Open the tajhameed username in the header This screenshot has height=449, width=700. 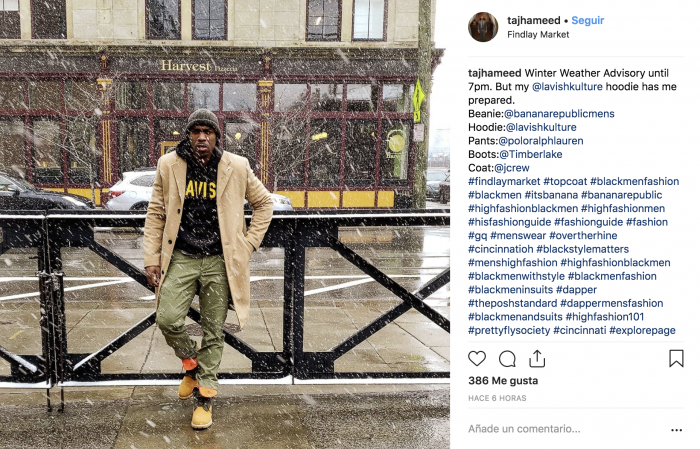(x=533, y=20)
